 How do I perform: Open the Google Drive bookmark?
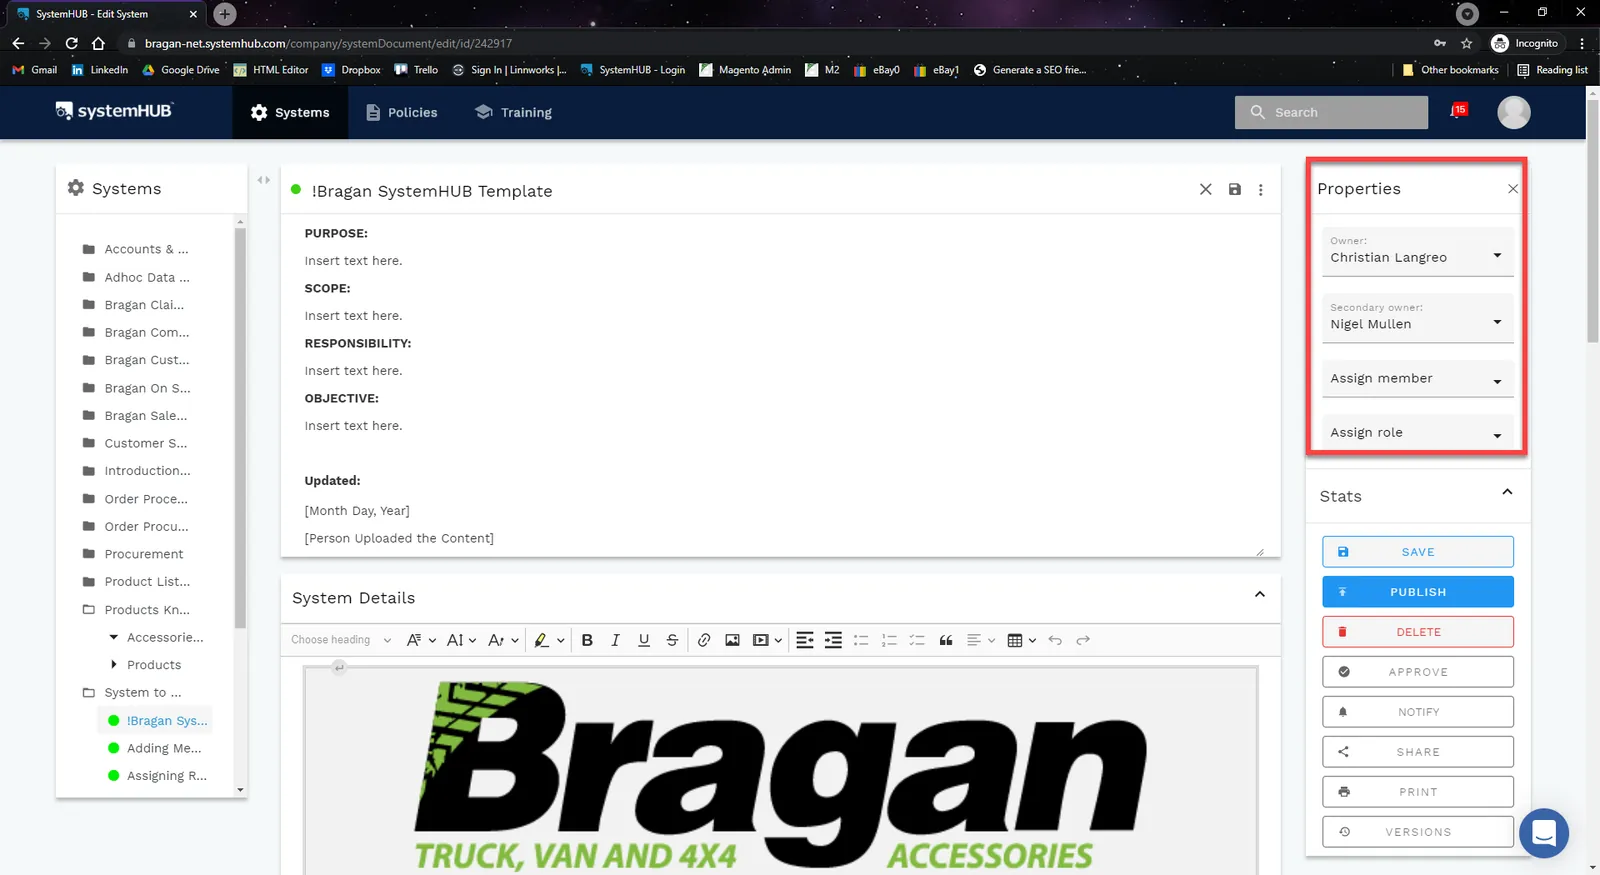click(181, 70)
